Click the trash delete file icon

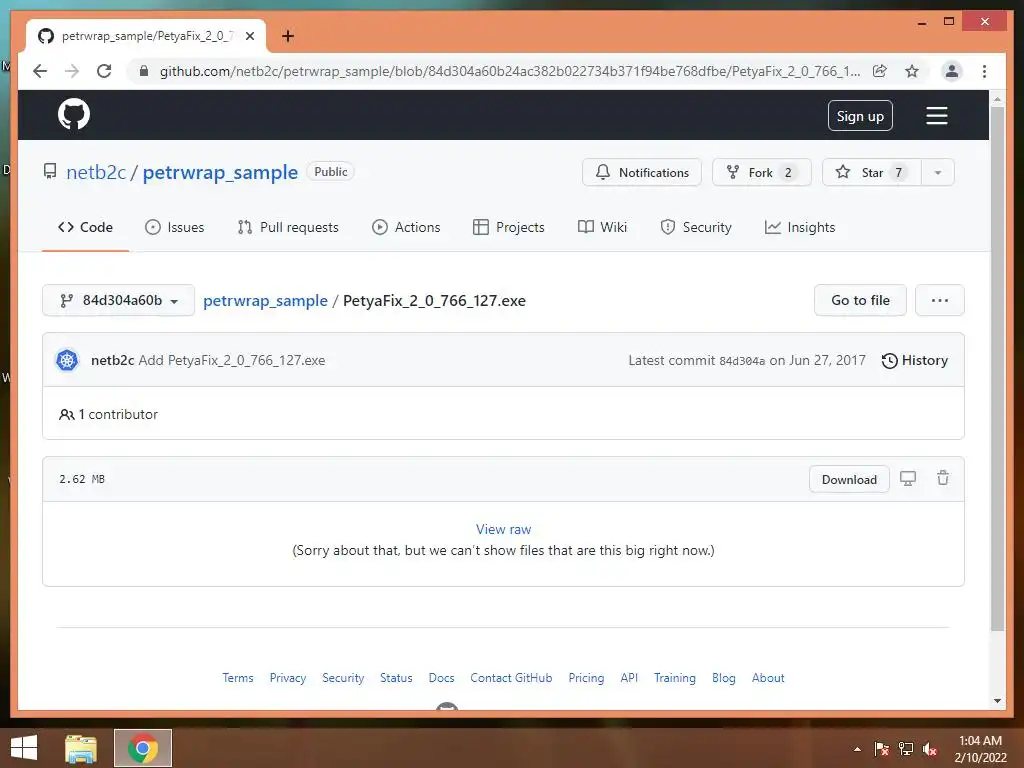(x=942, y=478)
